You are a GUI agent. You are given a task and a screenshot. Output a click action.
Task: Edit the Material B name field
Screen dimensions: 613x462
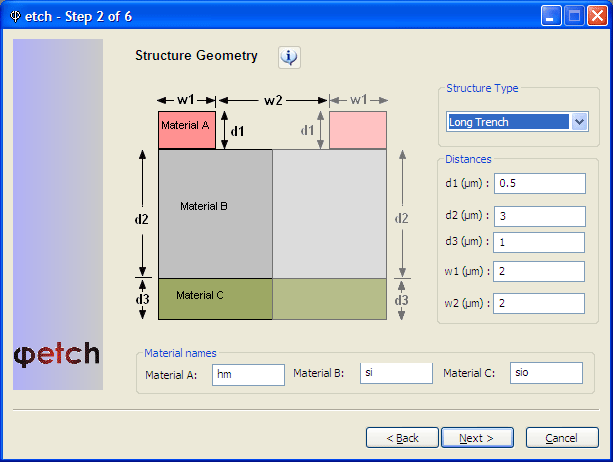coord(396,373)
